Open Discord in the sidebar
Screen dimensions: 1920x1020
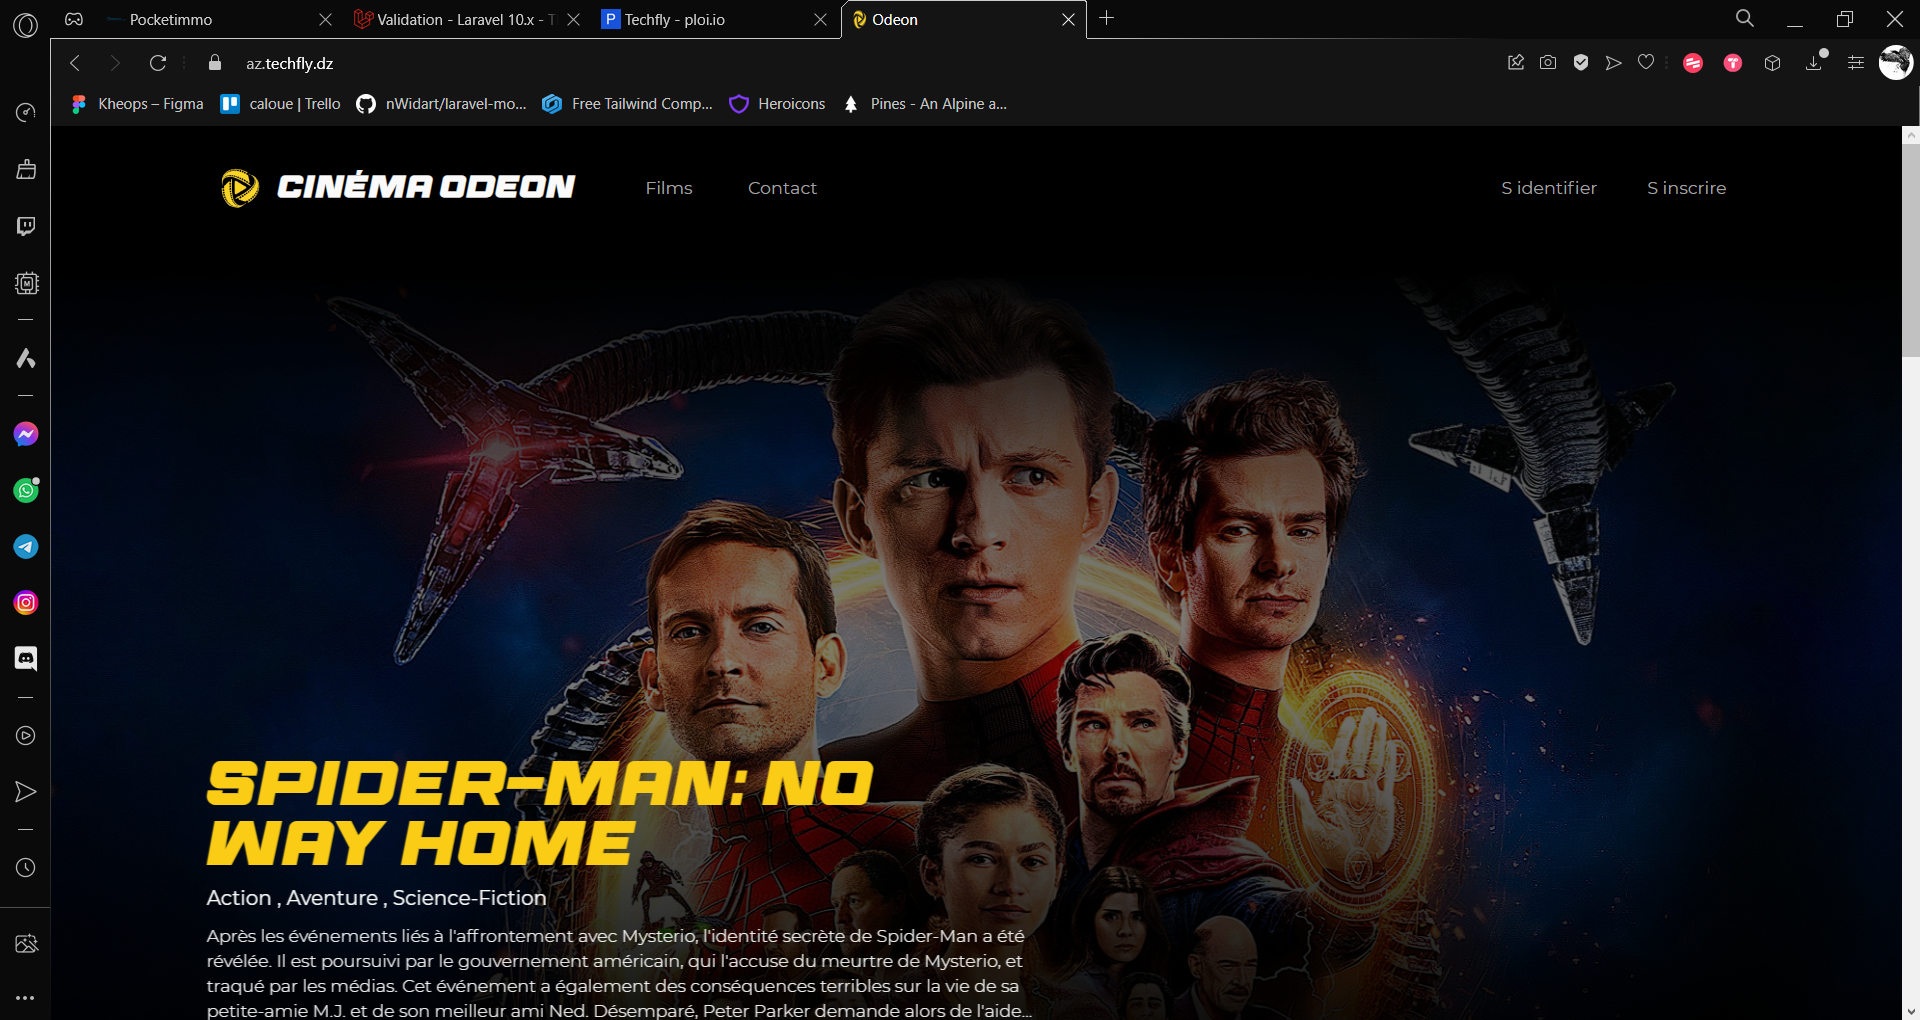coord(26,658)
